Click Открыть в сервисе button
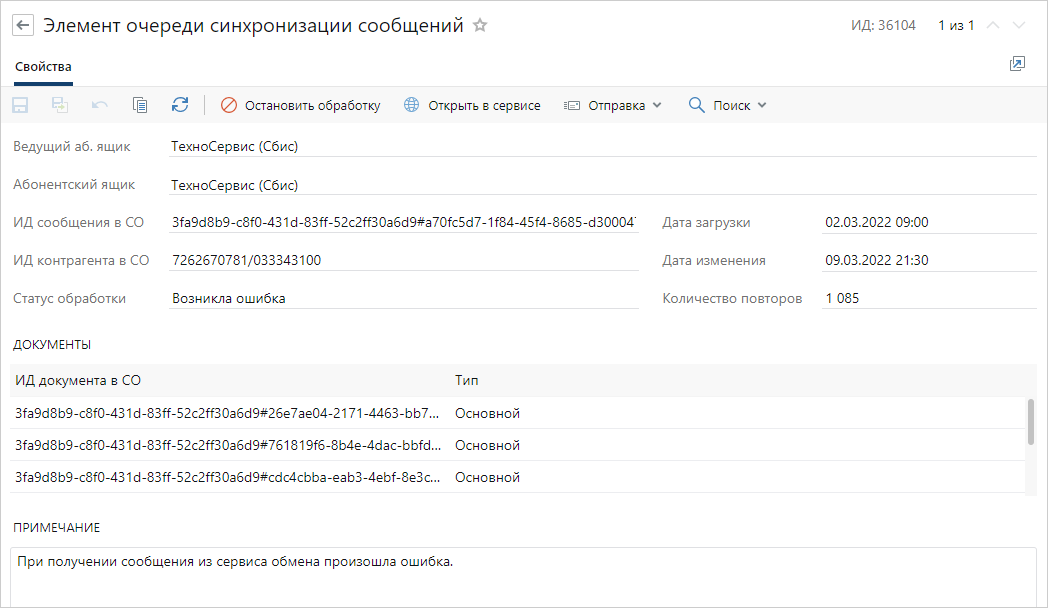 pos(472,105)
